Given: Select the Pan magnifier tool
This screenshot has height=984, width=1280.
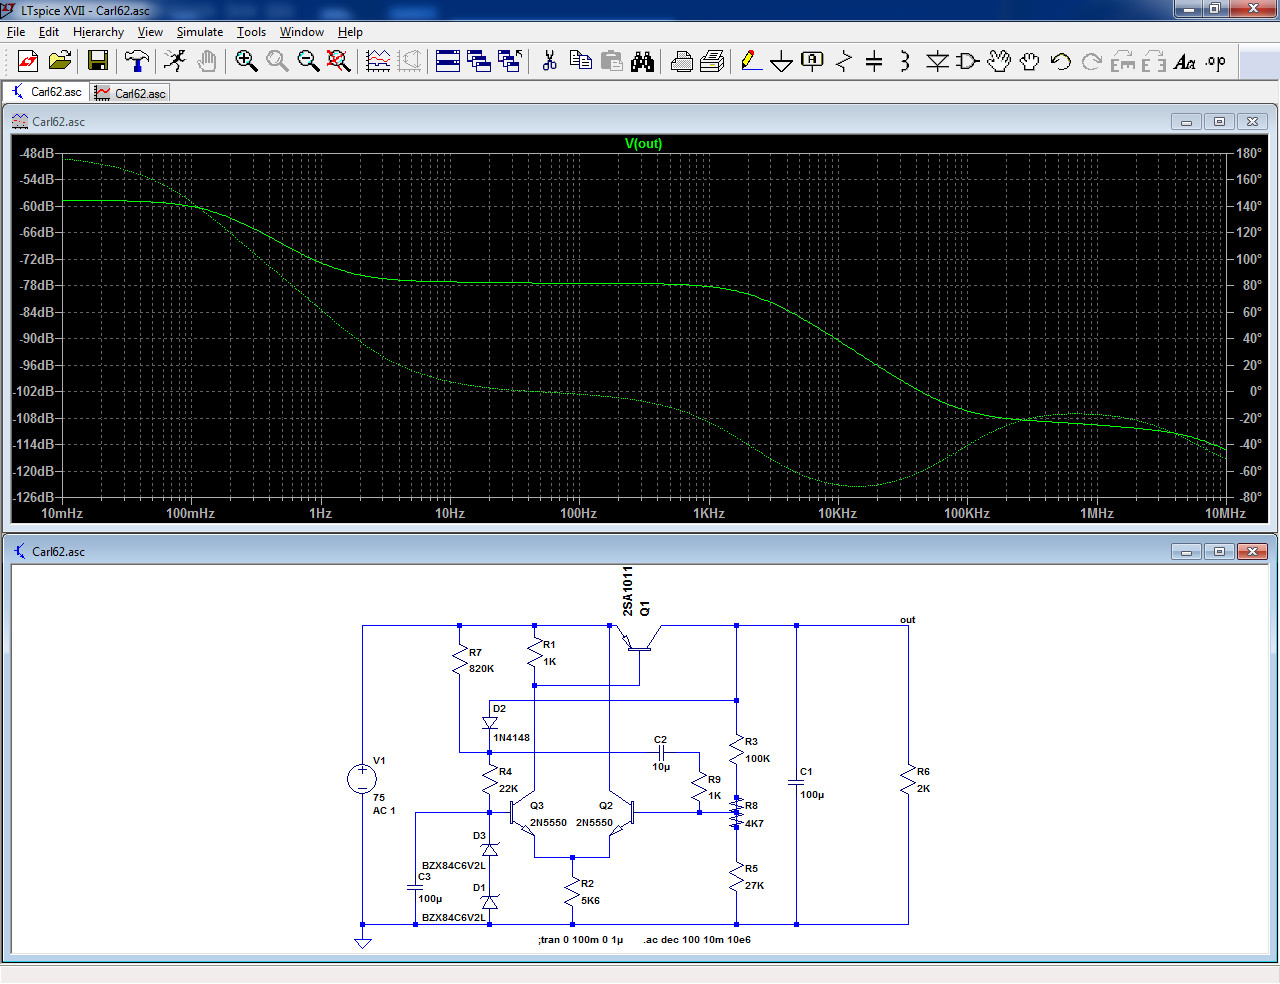Looking at the screenshot, I should point(277,62).
